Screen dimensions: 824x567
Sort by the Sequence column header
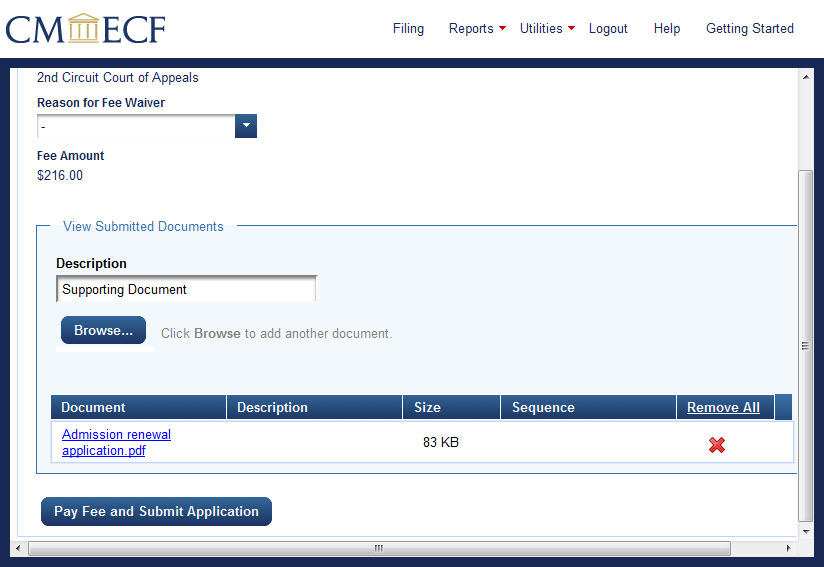[x=543, y=407]
